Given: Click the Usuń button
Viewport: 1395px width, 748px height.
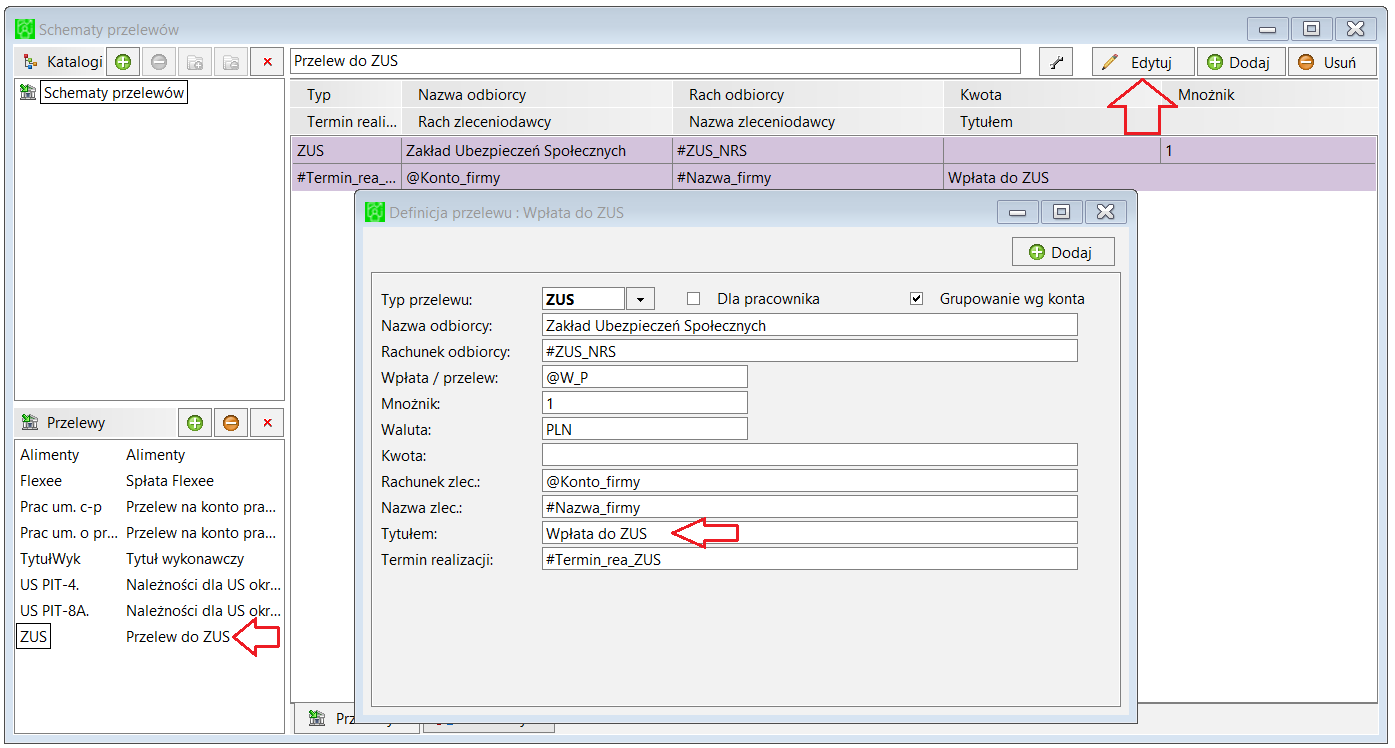Looking at the screenshot, I should (x=1331, y=62).
